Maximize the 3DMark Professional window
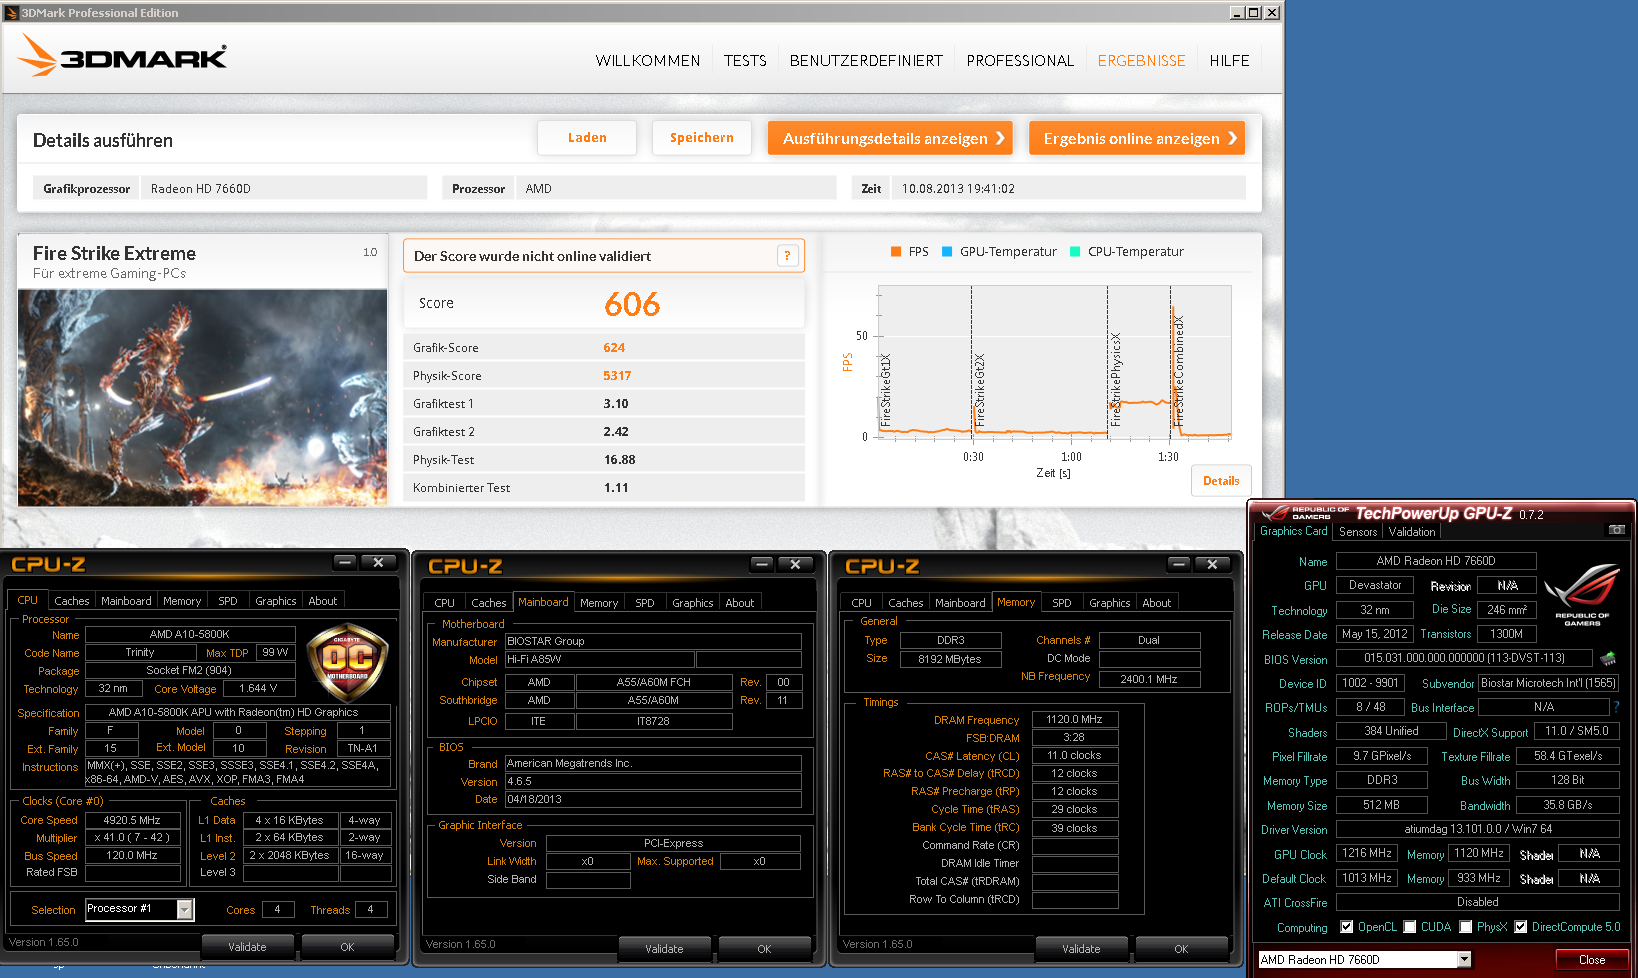The height and width of the screenshot is (978, 1638). (1254, 13)
